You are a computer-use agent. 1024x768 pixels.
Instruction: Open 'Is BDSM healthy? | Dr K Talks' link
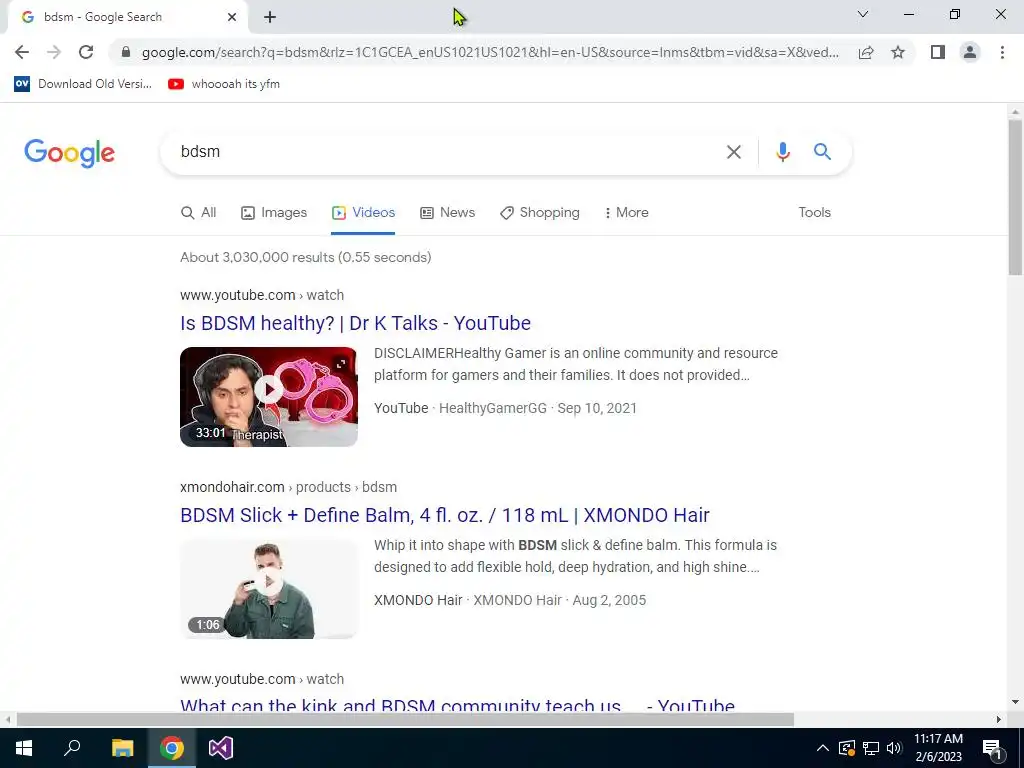tap(355, 323)
